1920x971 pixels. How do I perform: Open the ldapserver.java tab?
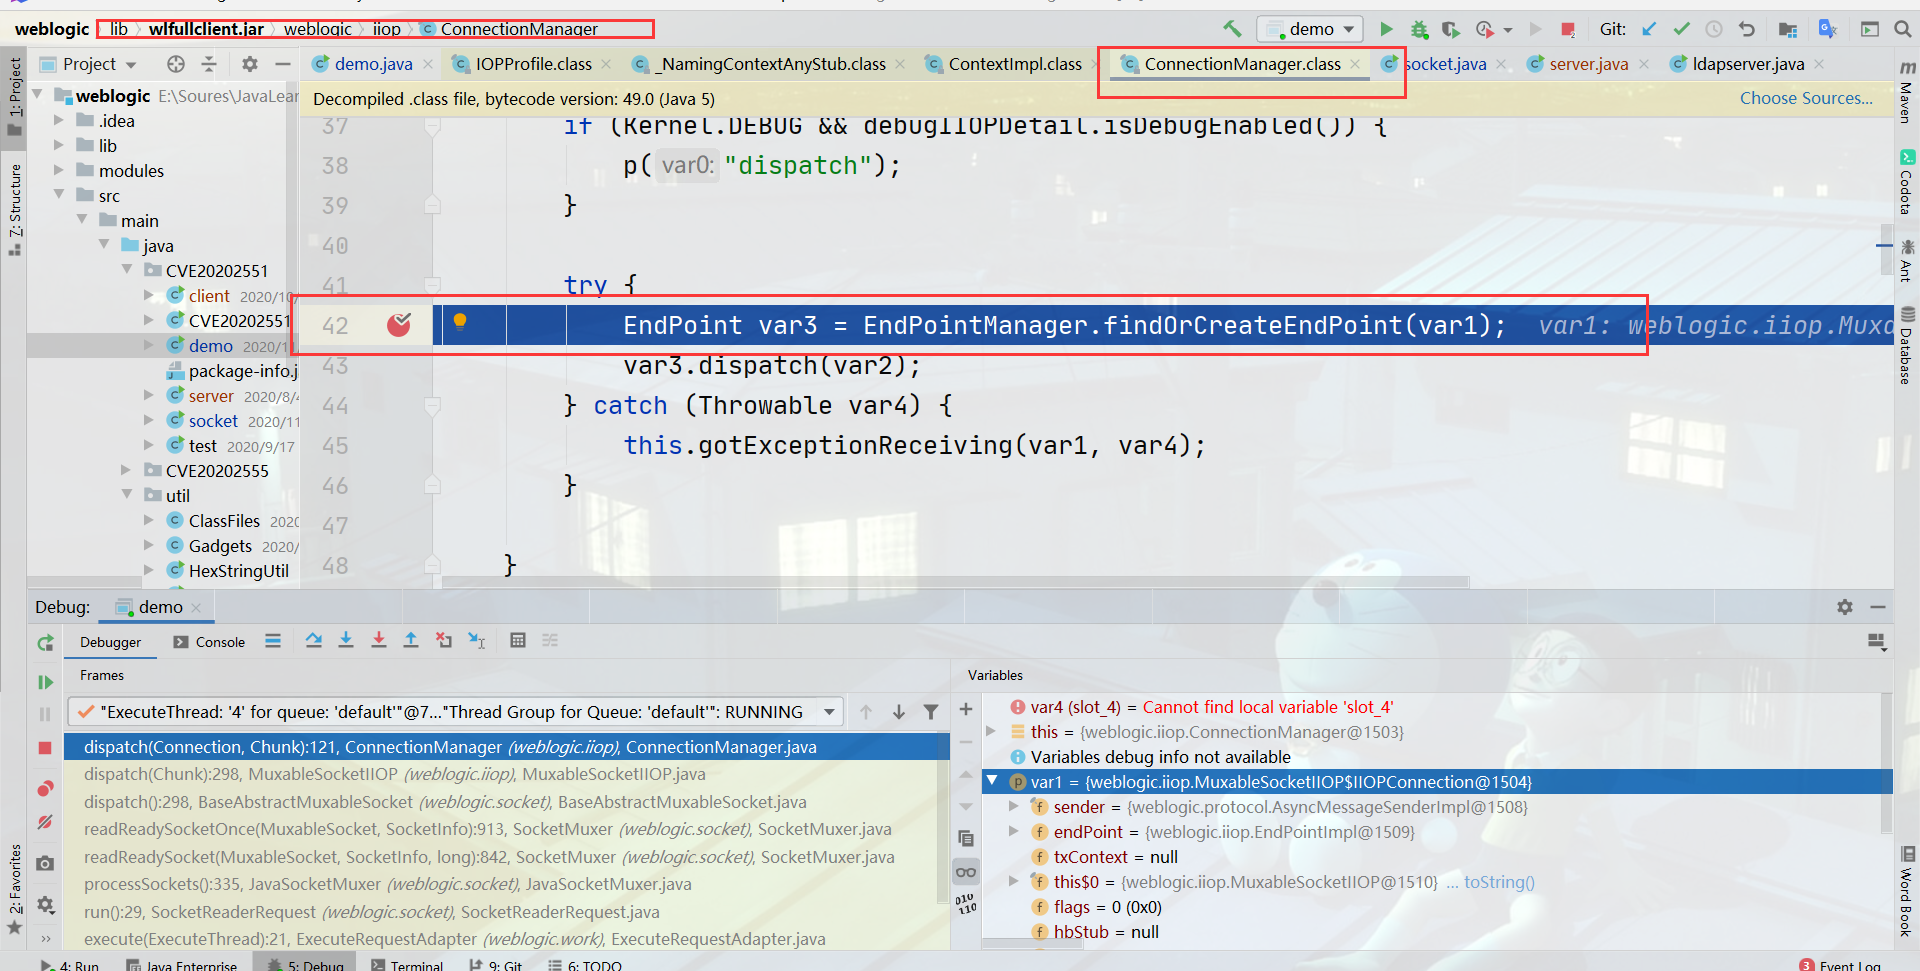tap(1748, 64)
